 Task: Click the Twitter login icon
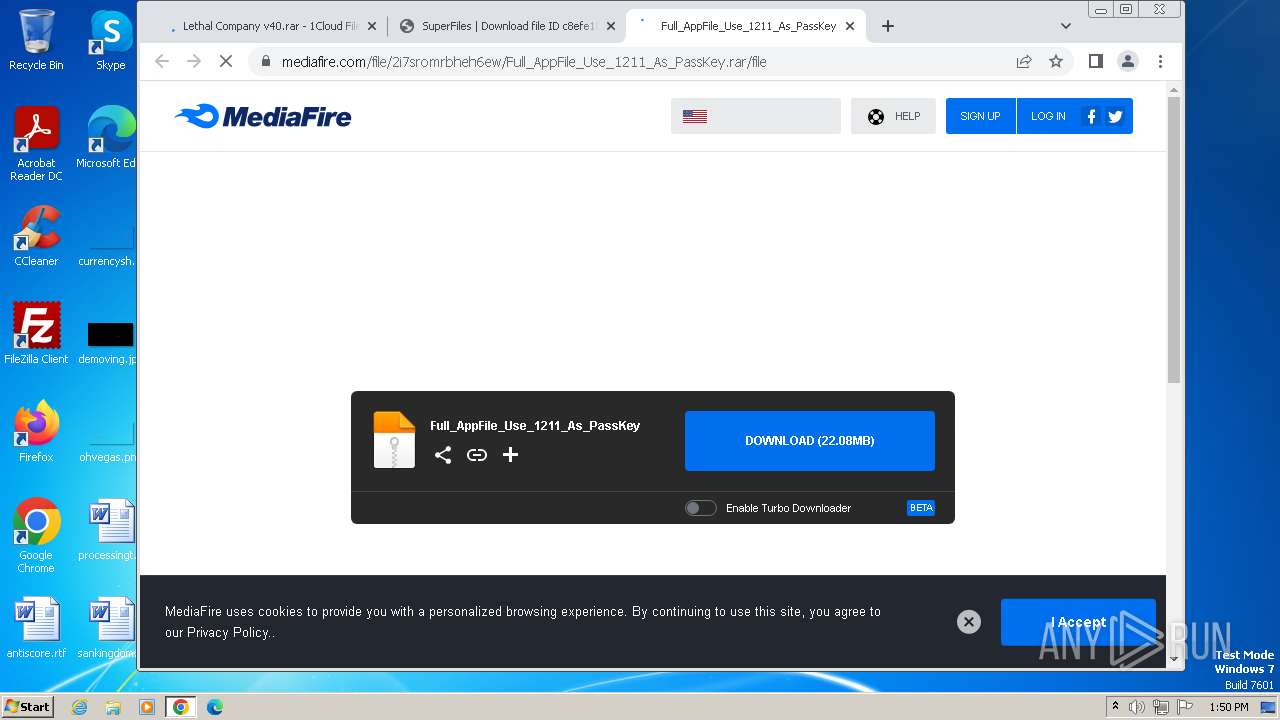(x=1115, y=116)
